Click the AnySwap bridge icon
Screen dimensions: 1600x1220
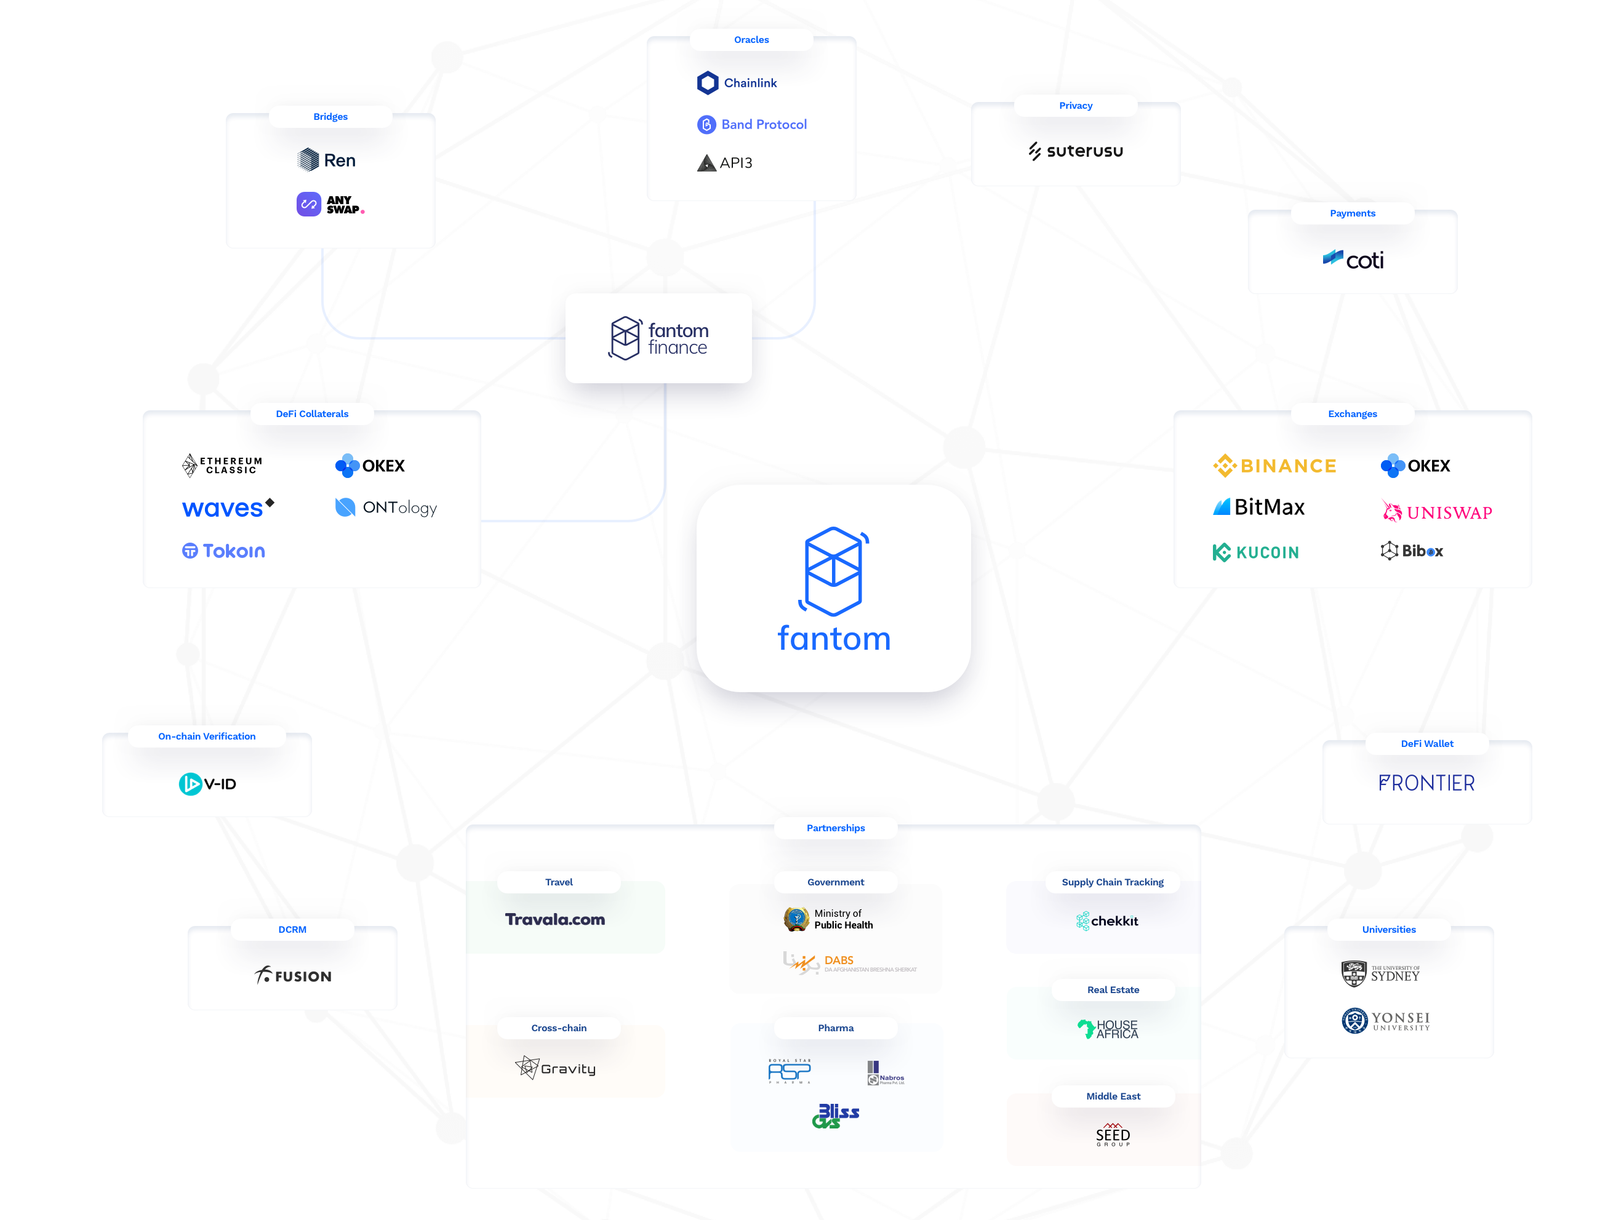coord(307,203)
